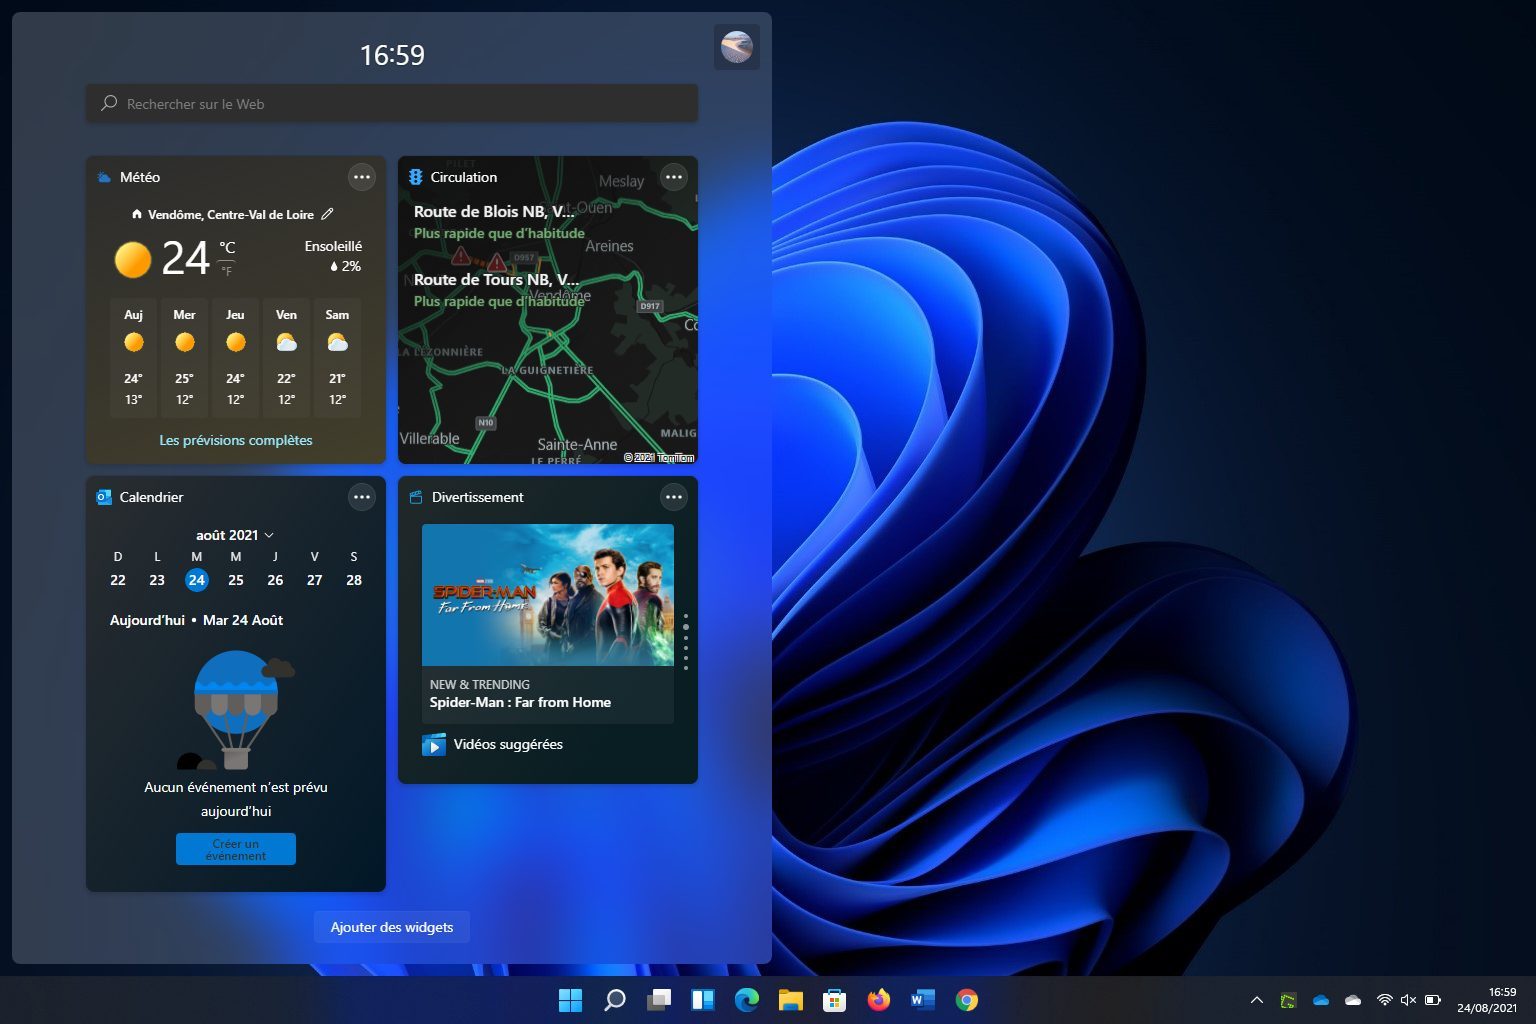Click the Rechercher sur le Web field
This screenshot has width=1536, height=1024.
(392, 104)
